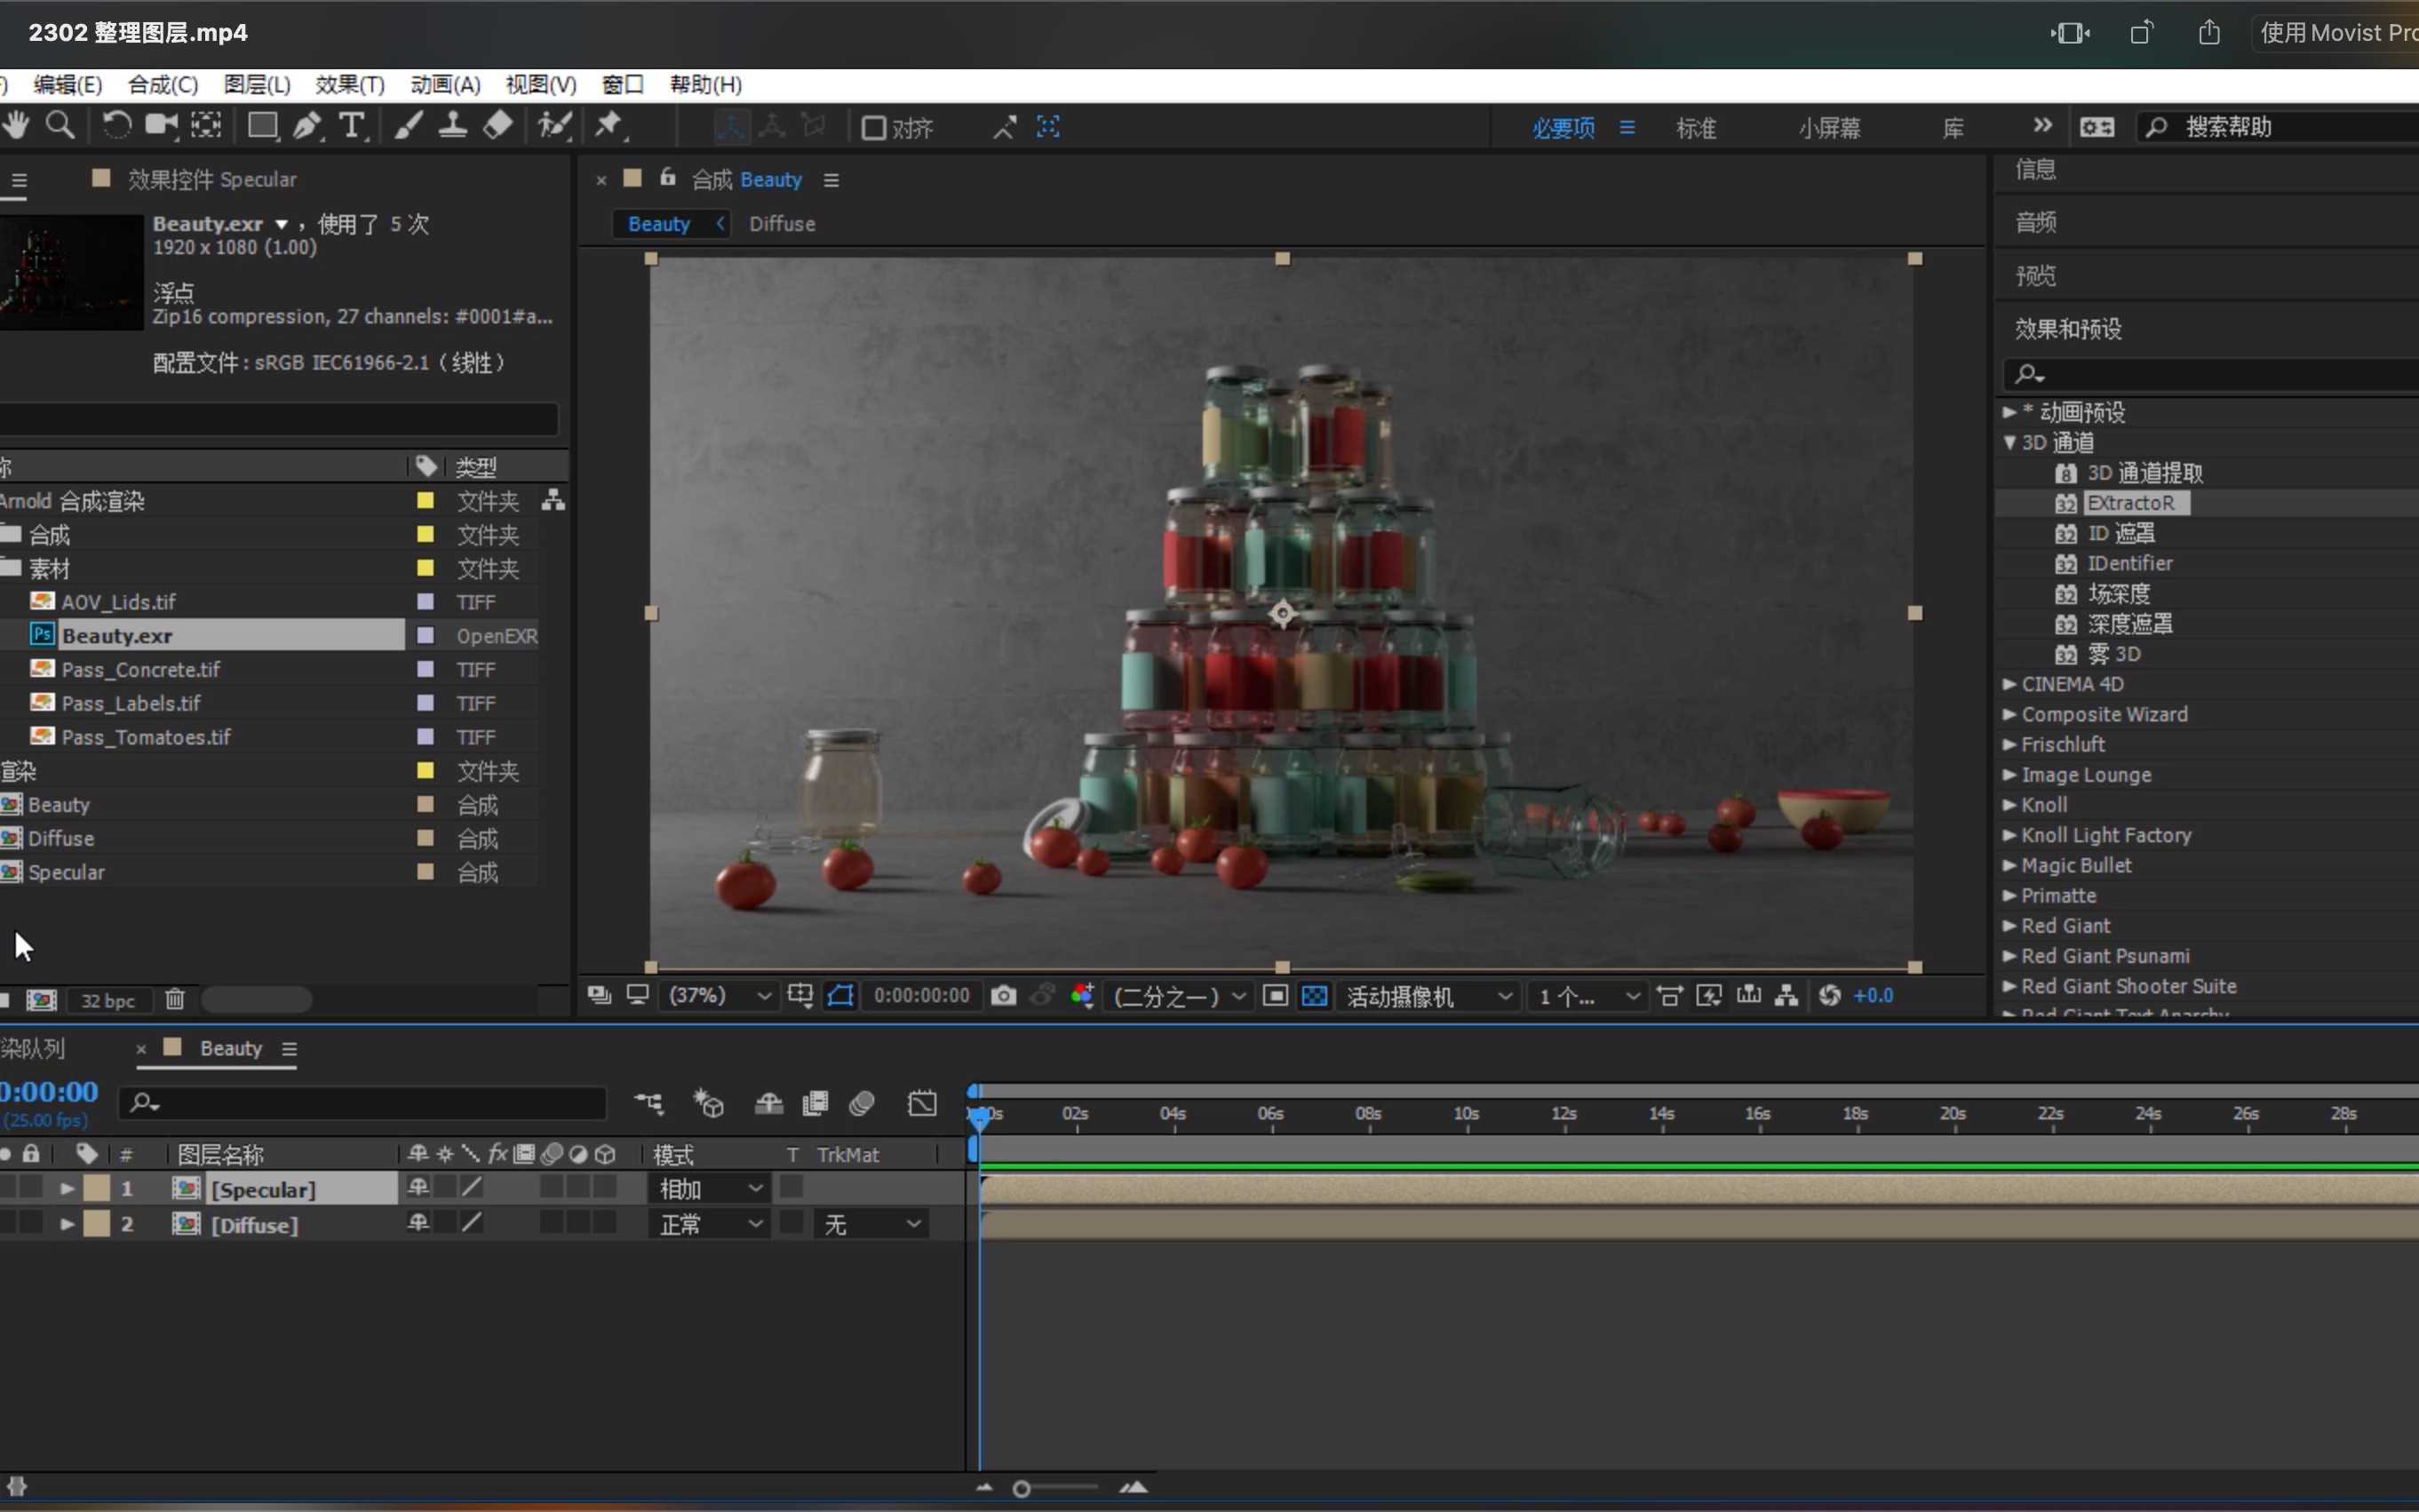This screenshot has width=2419, height=1512.
Task: Click the camera snapshot icon
Action: tap(1003, 995)
